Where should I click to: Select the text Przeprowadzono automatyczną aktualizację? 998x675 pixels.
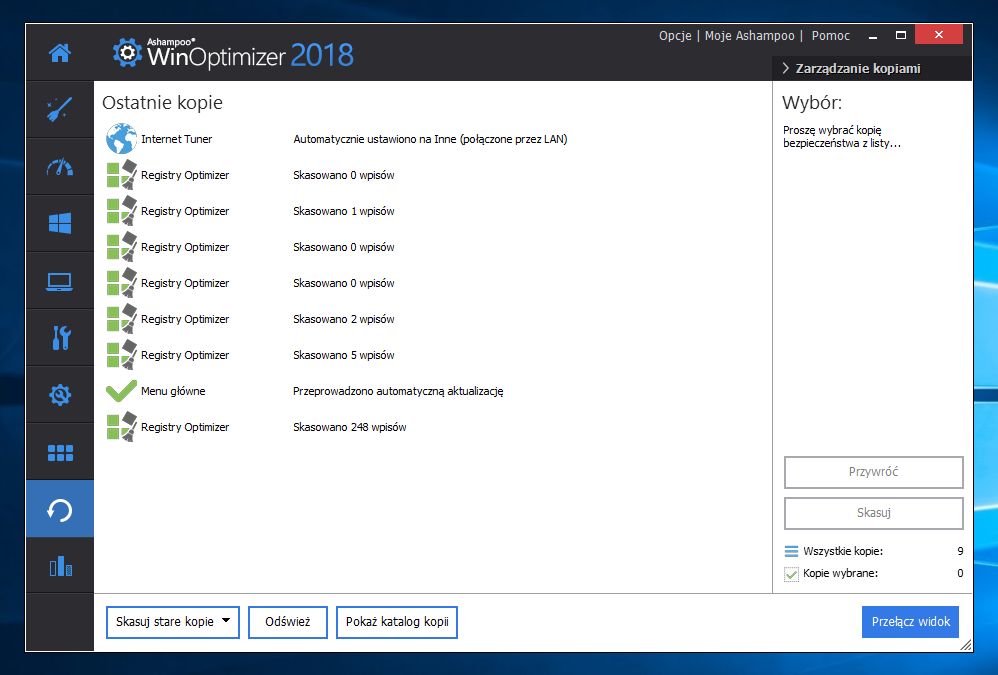pos(398,391)
